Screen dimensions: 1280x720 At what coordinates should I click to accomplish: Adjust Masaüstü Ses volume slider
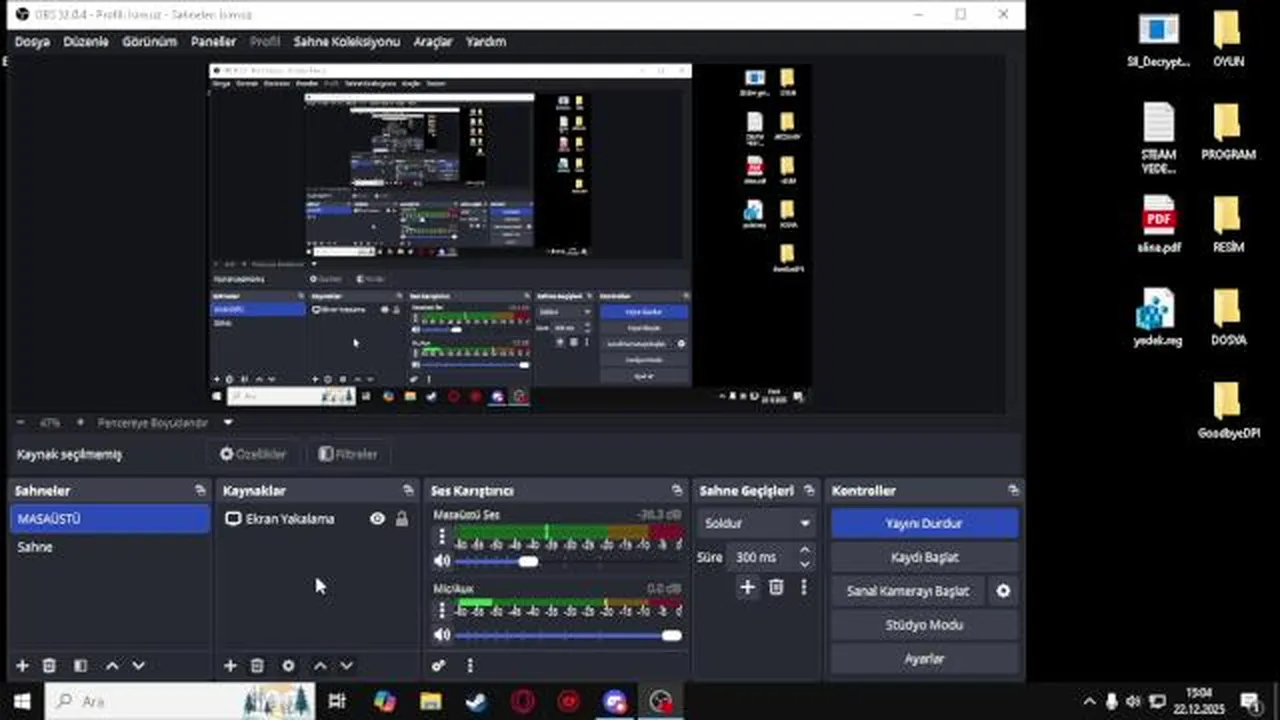tap(568, 561)
